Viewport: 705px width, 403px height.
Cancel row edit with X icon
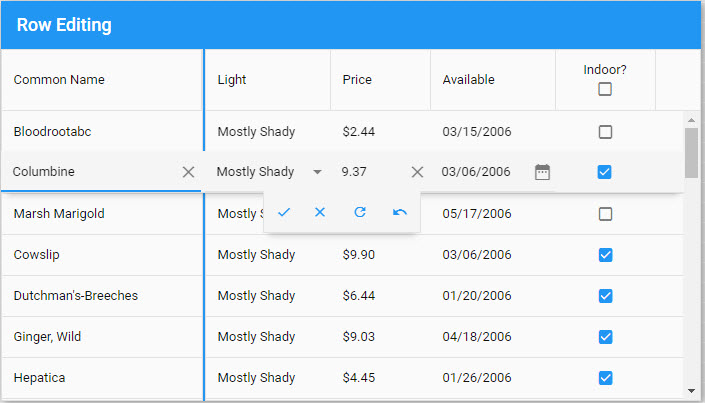coord(320,212)
